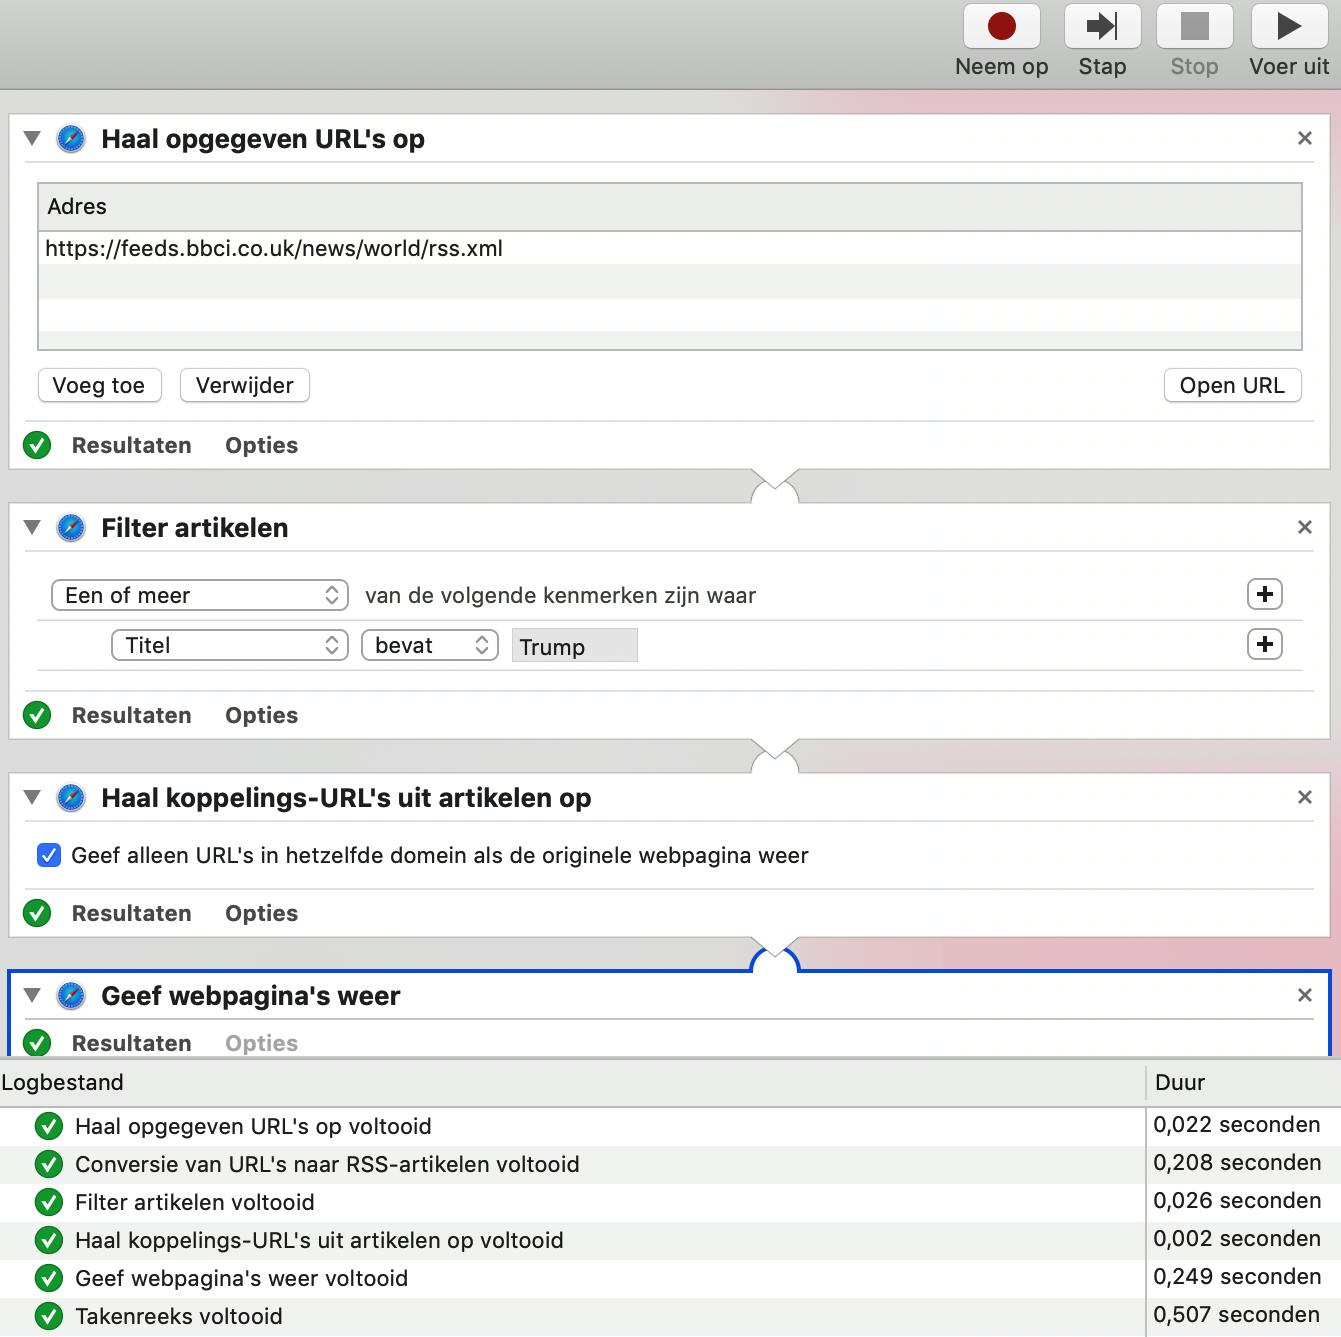1341x1337 pixels.
Task: Collapse the Haal opgegeven URL's op action
Action: (32, 139)
